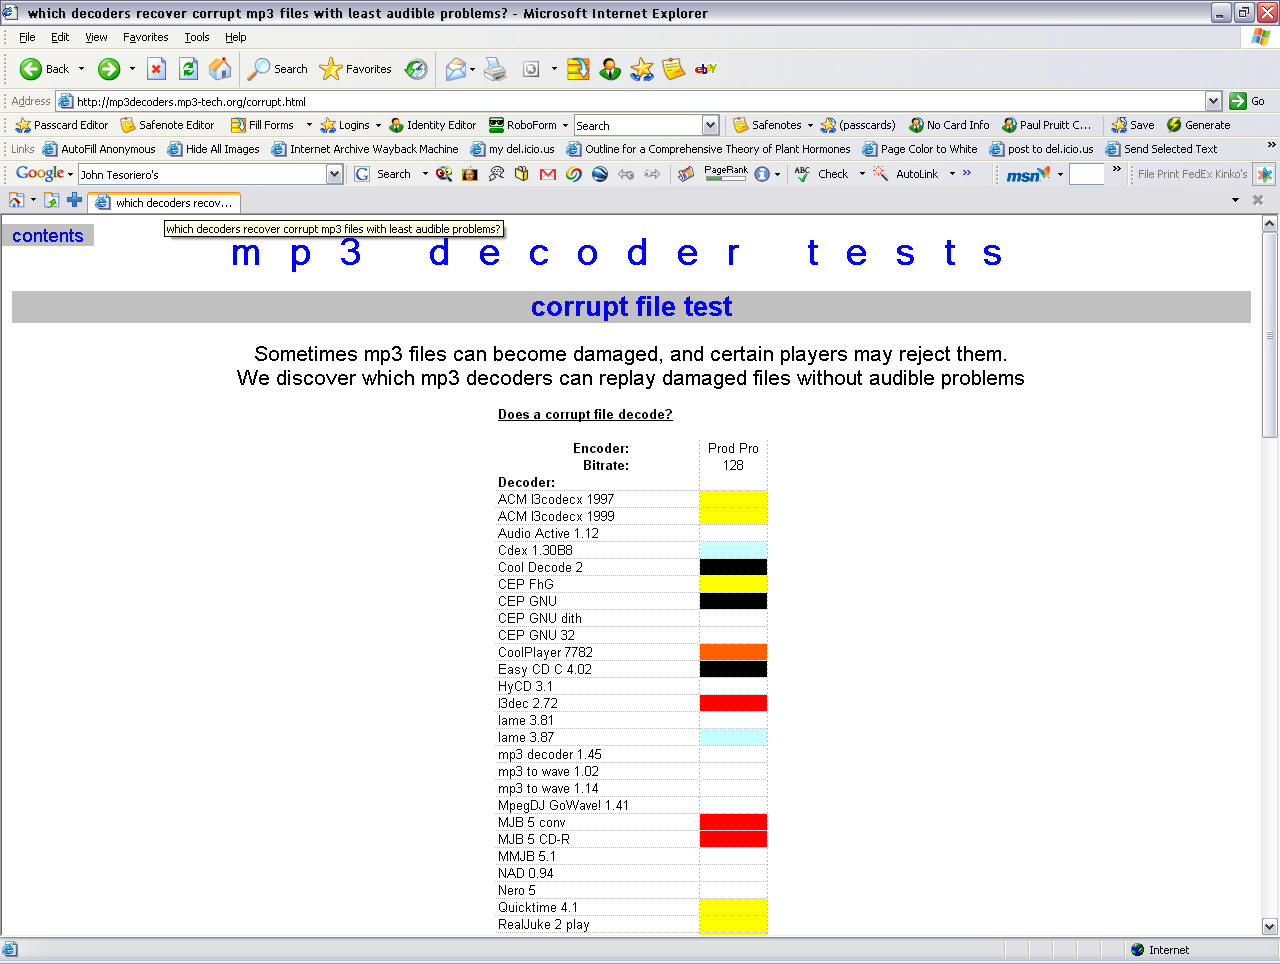The height and width of the screenshot is (964, 1280).
Task: Open the Address bar history dropdown
Action: 1213,101
